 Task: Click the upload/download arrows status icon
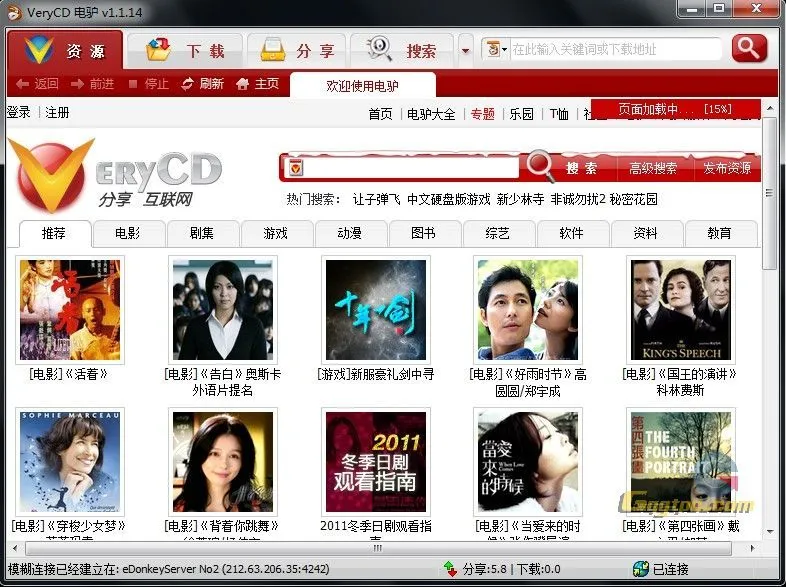[x=450, y=569]
